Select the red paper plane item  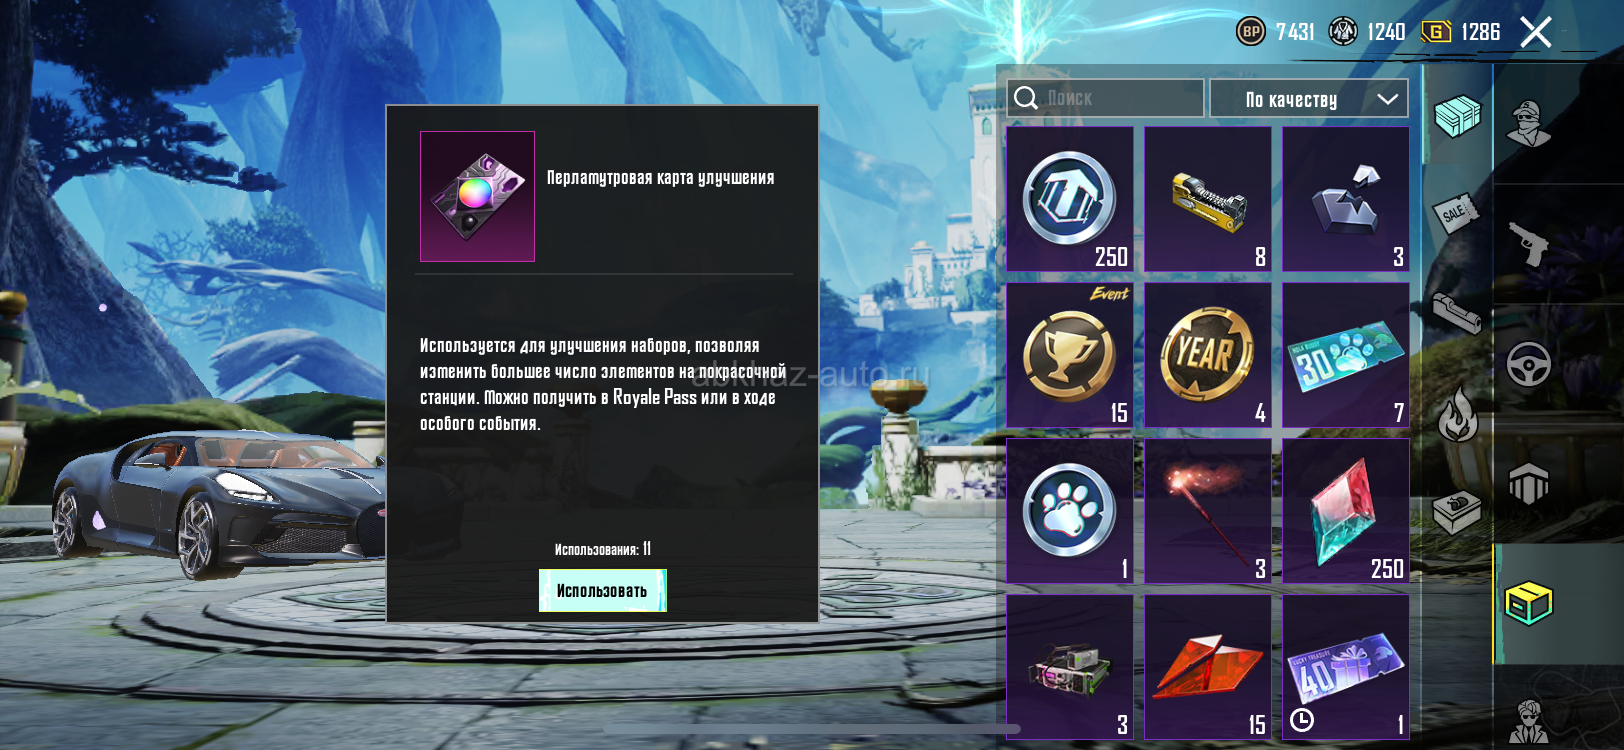(1208, 667)
